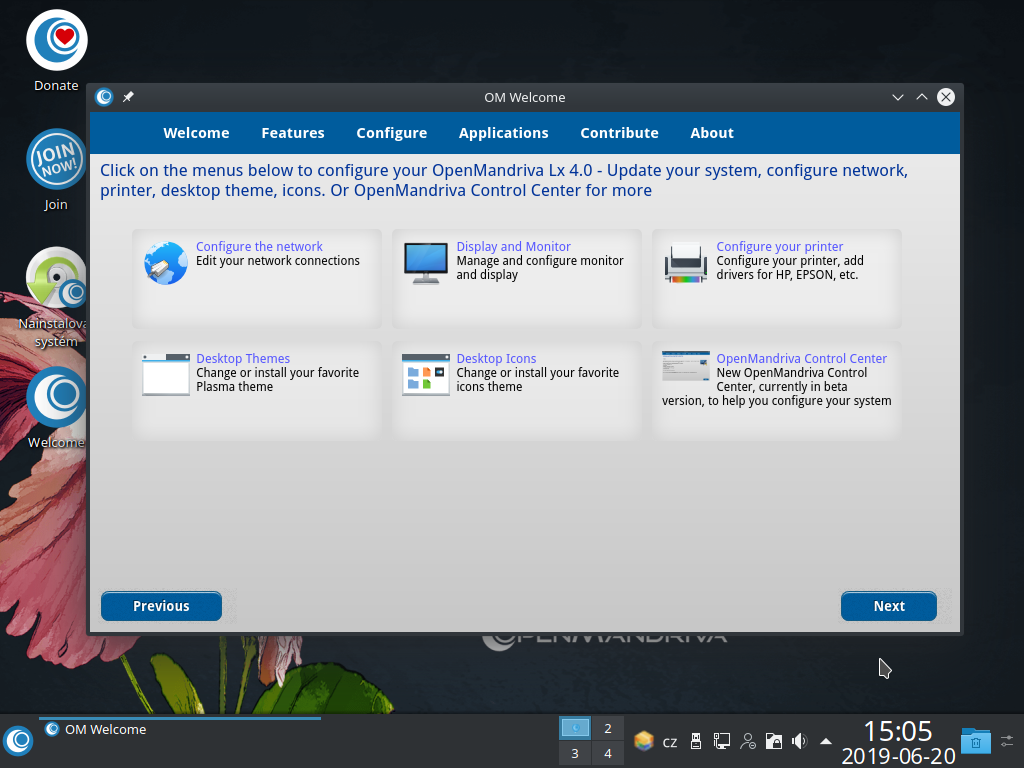1024x768 pixels.
Task: Switch to the Welcome tab
Action: (196, 133)
